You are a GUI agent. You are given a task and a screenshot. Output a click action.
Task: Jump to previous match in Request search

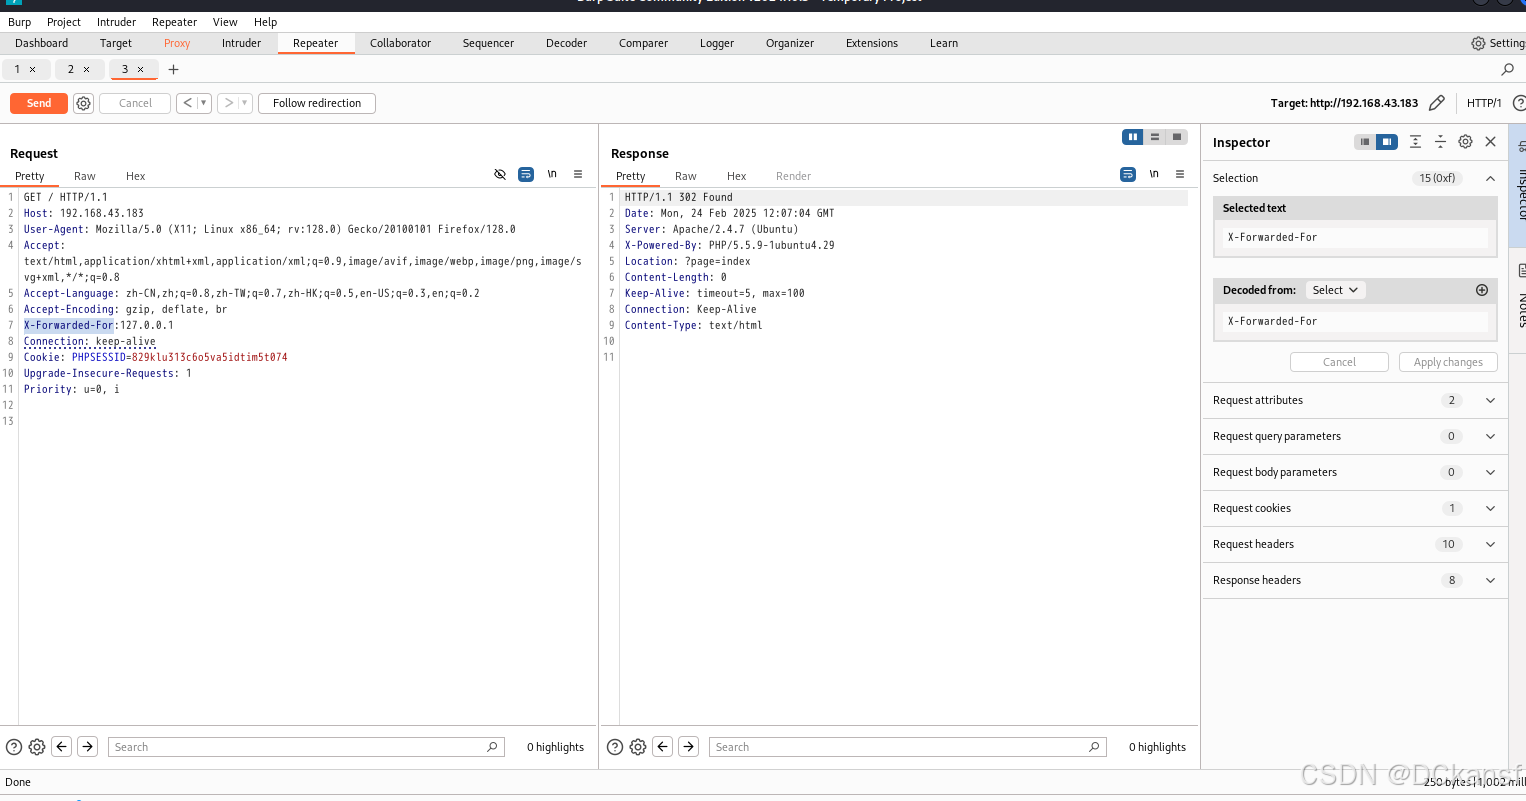coord(62,746)
